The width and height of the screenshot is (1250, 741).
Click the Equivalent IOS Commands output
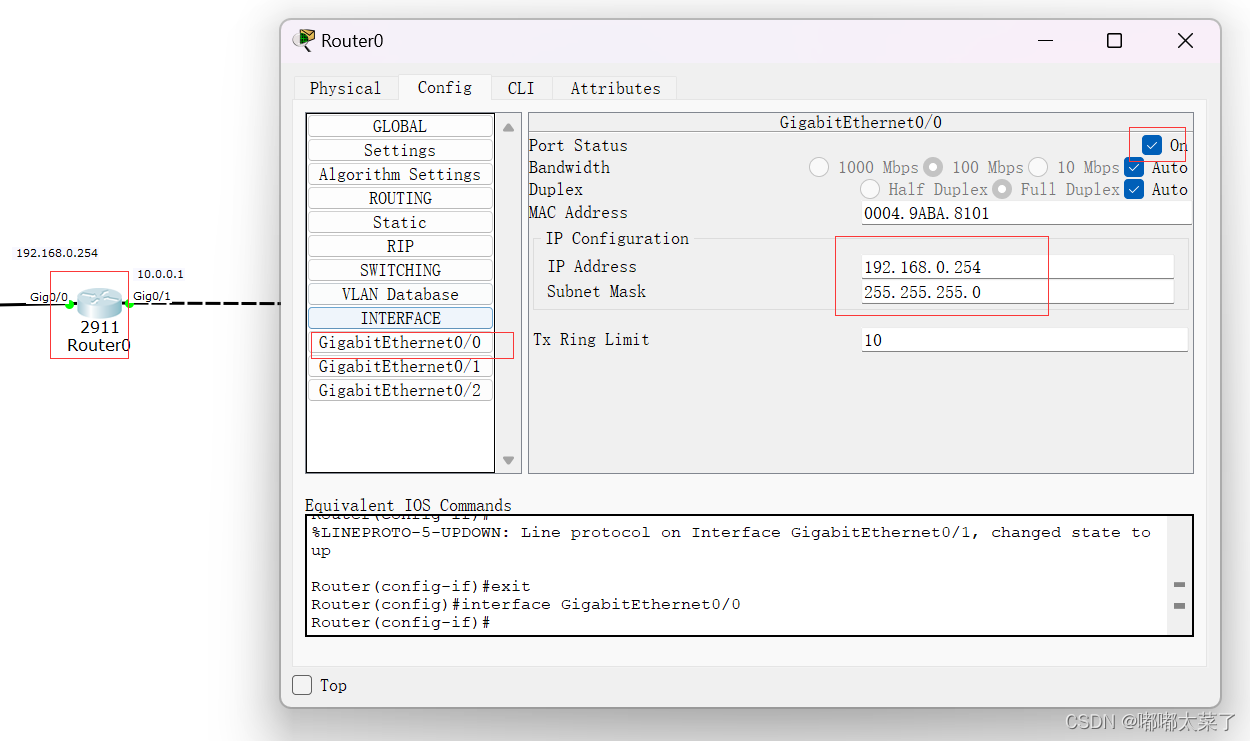(738, 576)
